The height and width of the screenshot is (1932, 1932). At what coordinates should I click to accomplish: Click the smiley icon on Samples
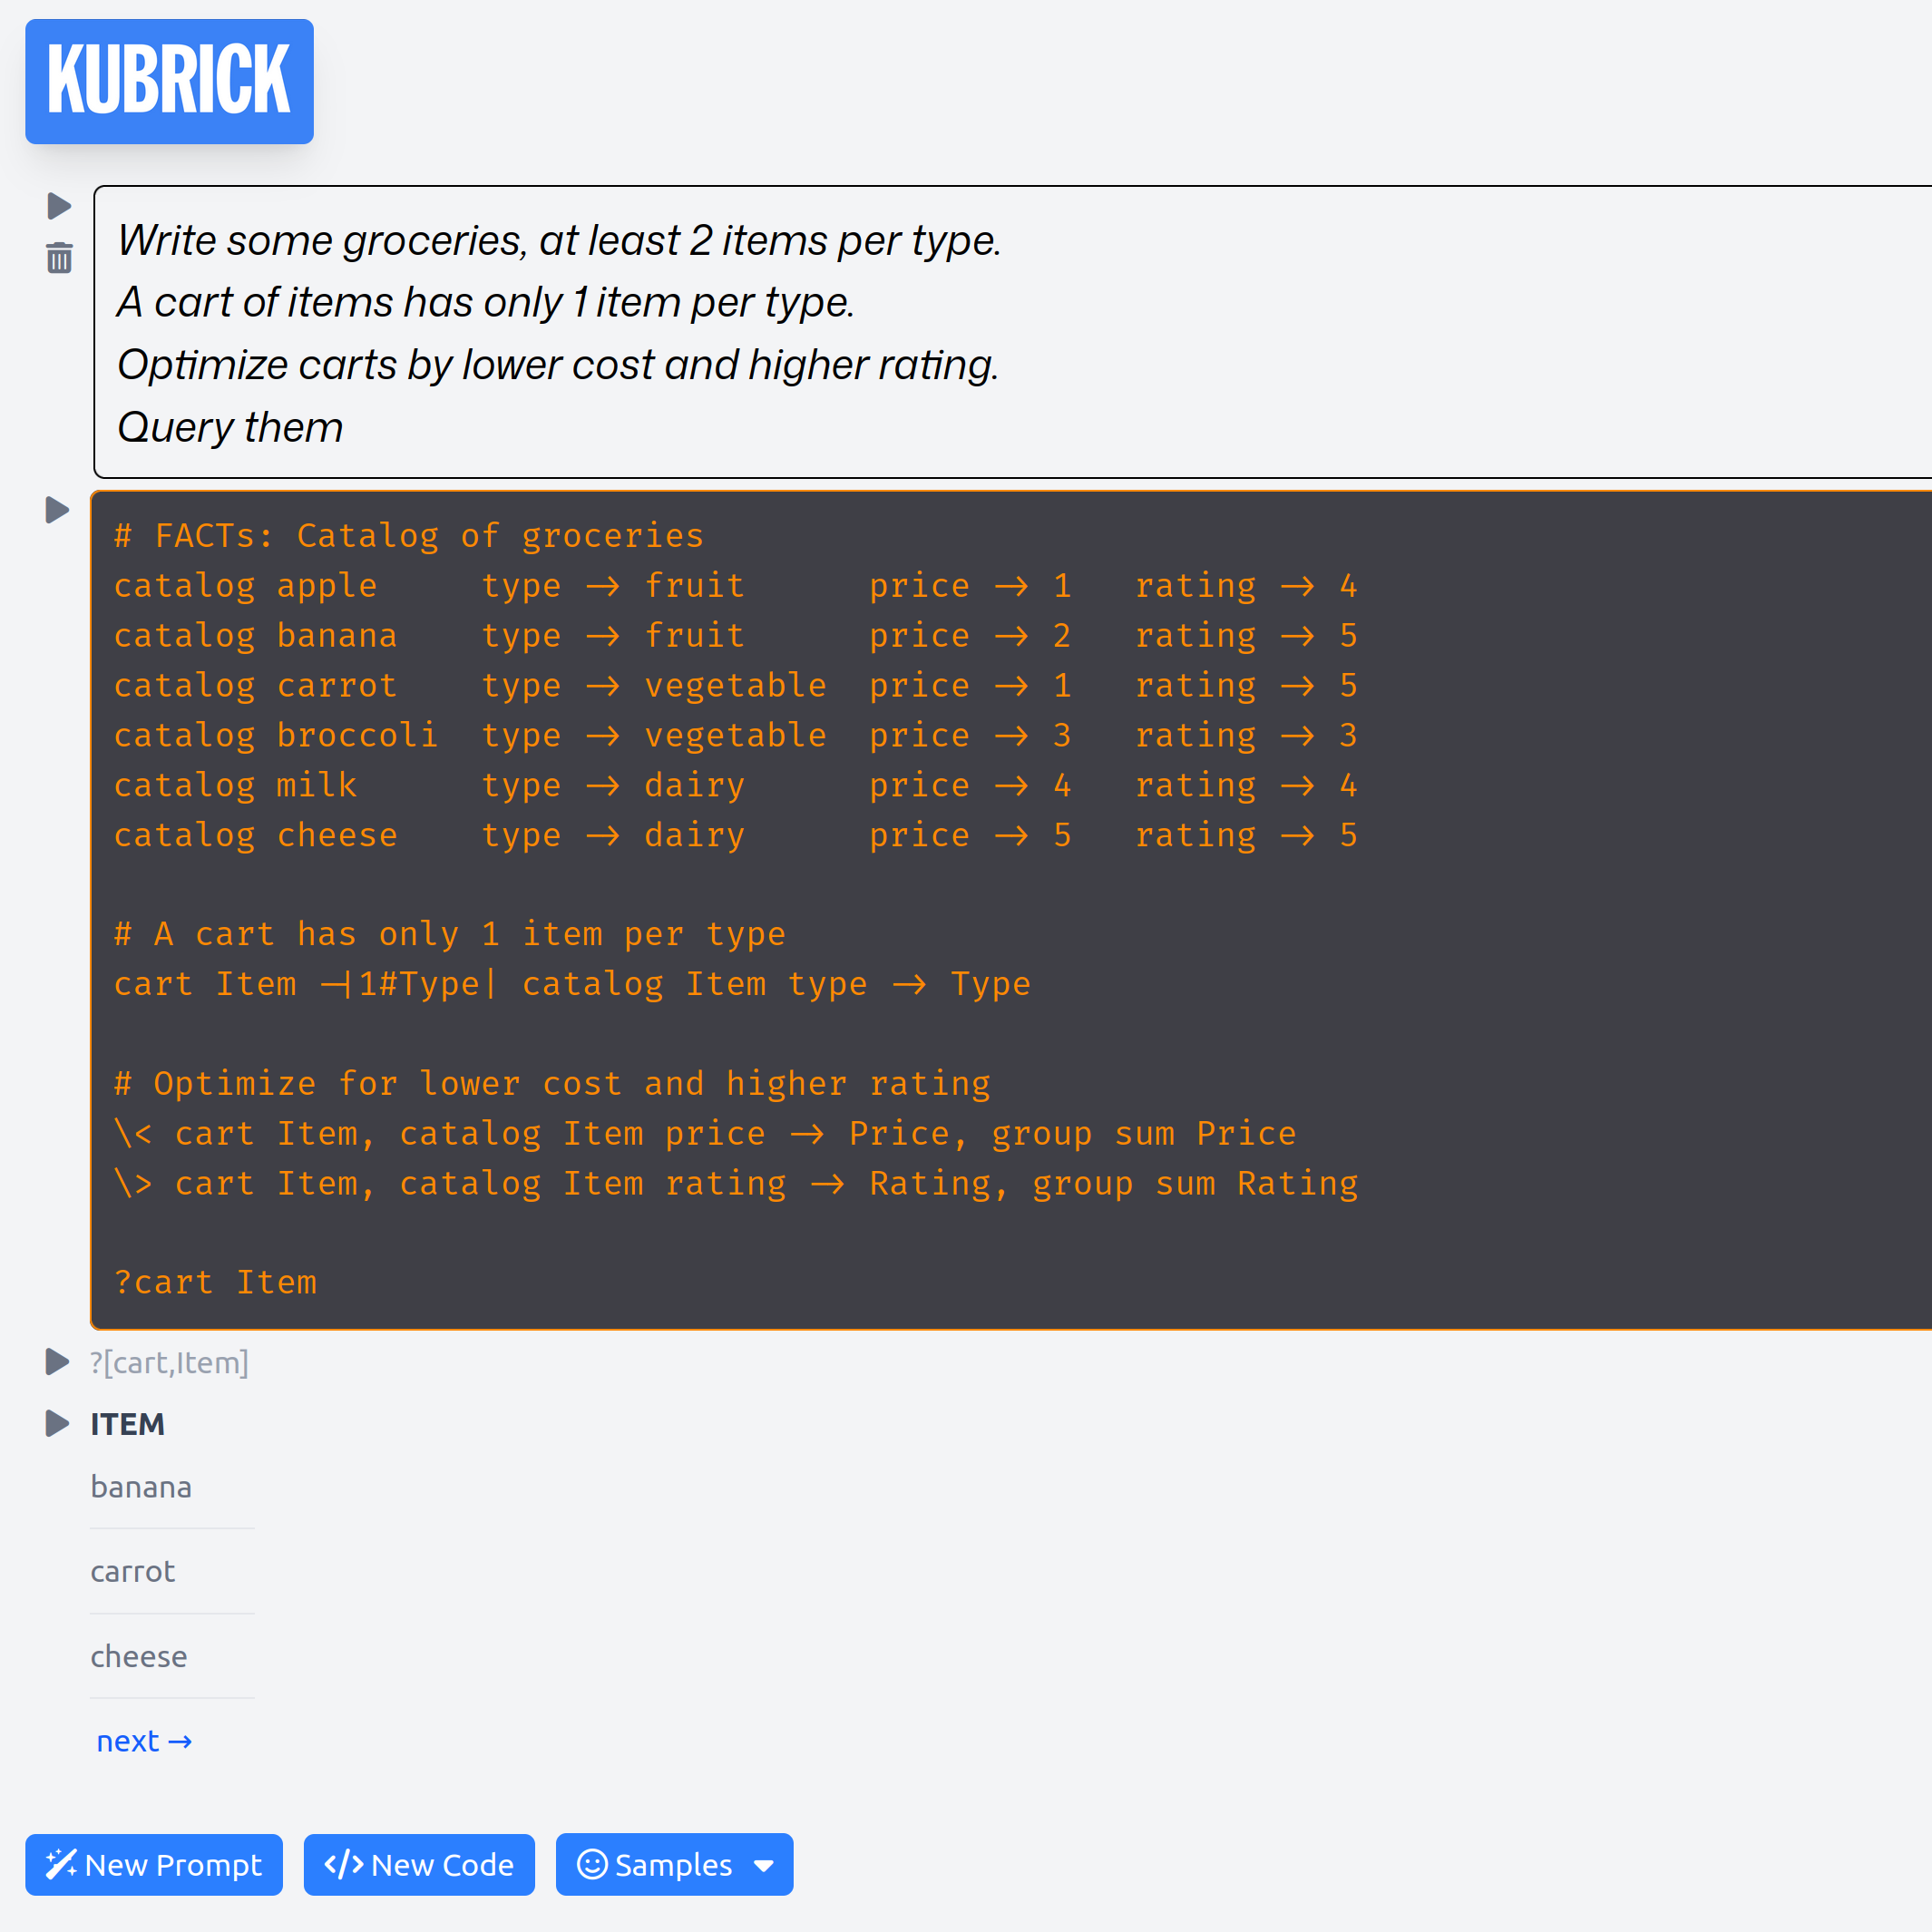click(592, 1864)
